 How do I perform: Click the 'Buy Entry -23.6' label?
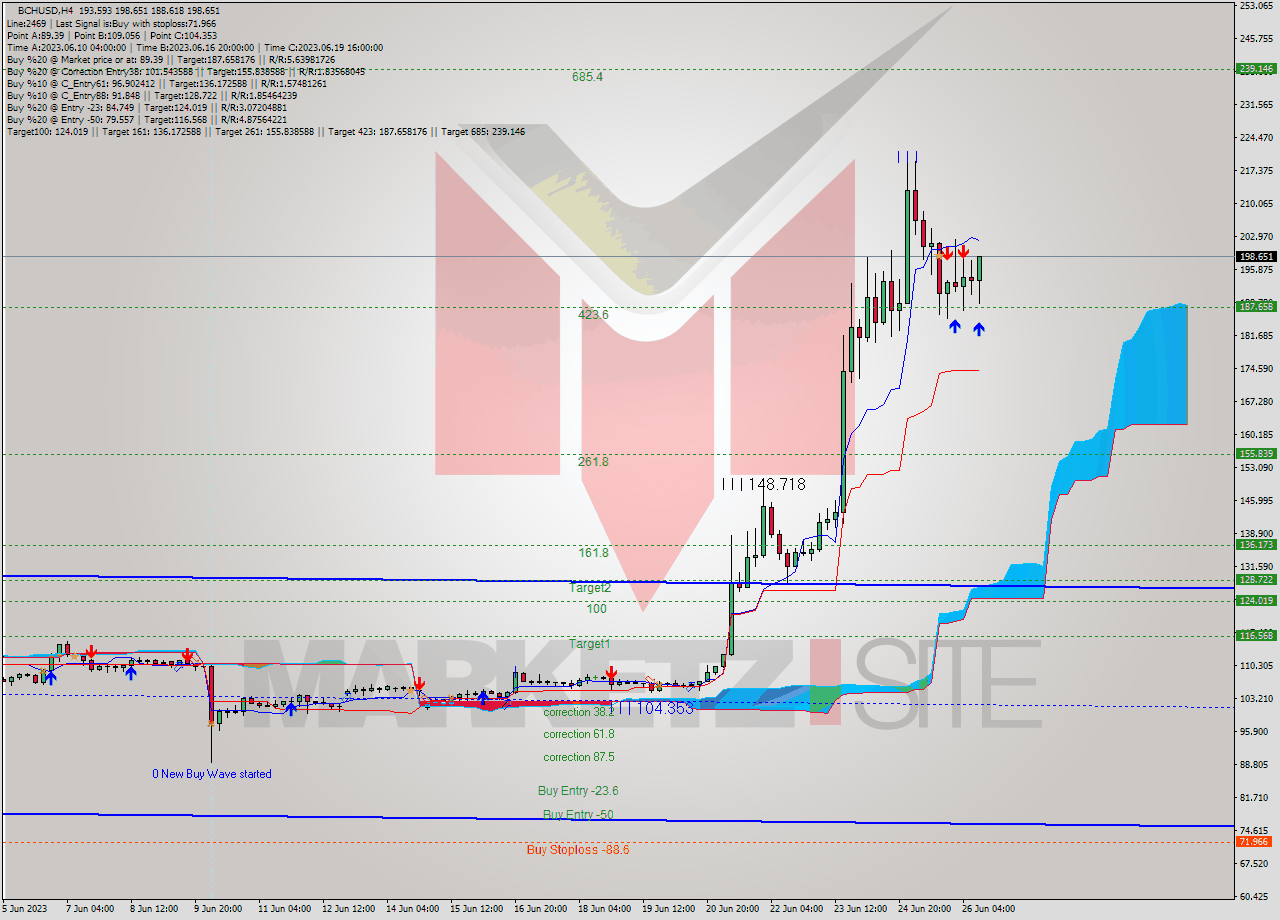(578, 791)
